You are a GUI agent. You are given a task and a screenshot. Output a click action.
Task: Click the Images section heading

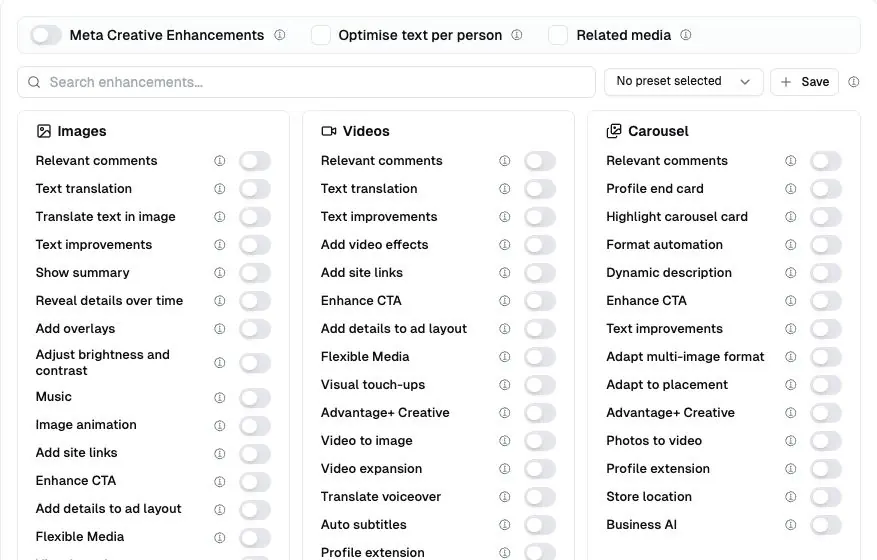(x=82, y=131)
